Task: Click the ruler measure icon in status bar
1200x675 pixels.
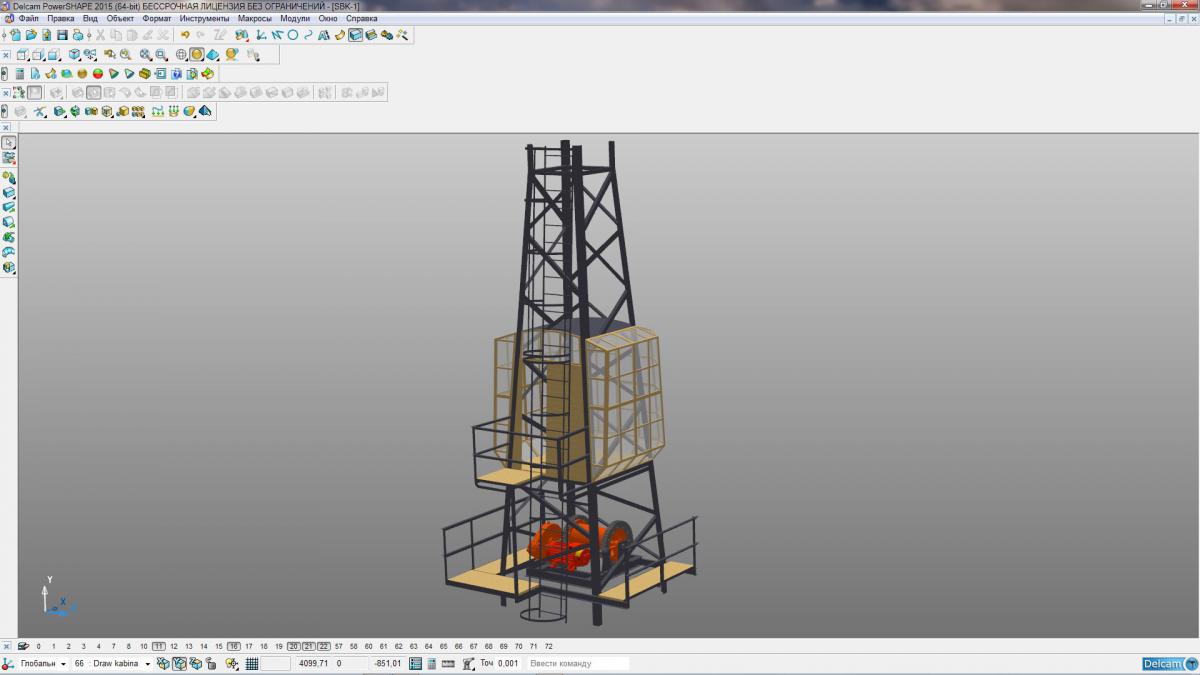Action: coord(448,663)
